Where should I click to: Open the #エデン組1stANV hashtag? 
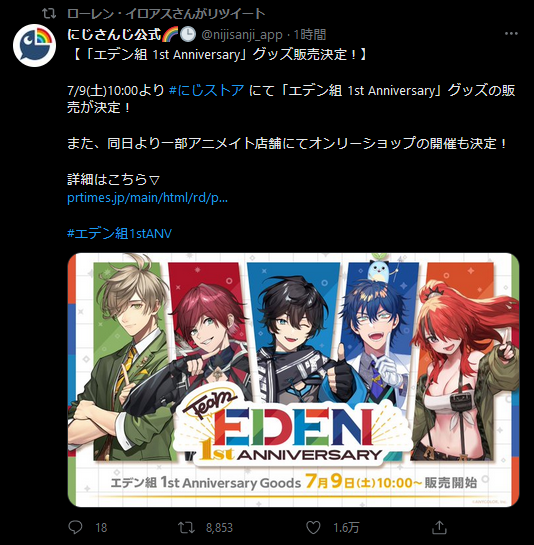pos(119,234)
